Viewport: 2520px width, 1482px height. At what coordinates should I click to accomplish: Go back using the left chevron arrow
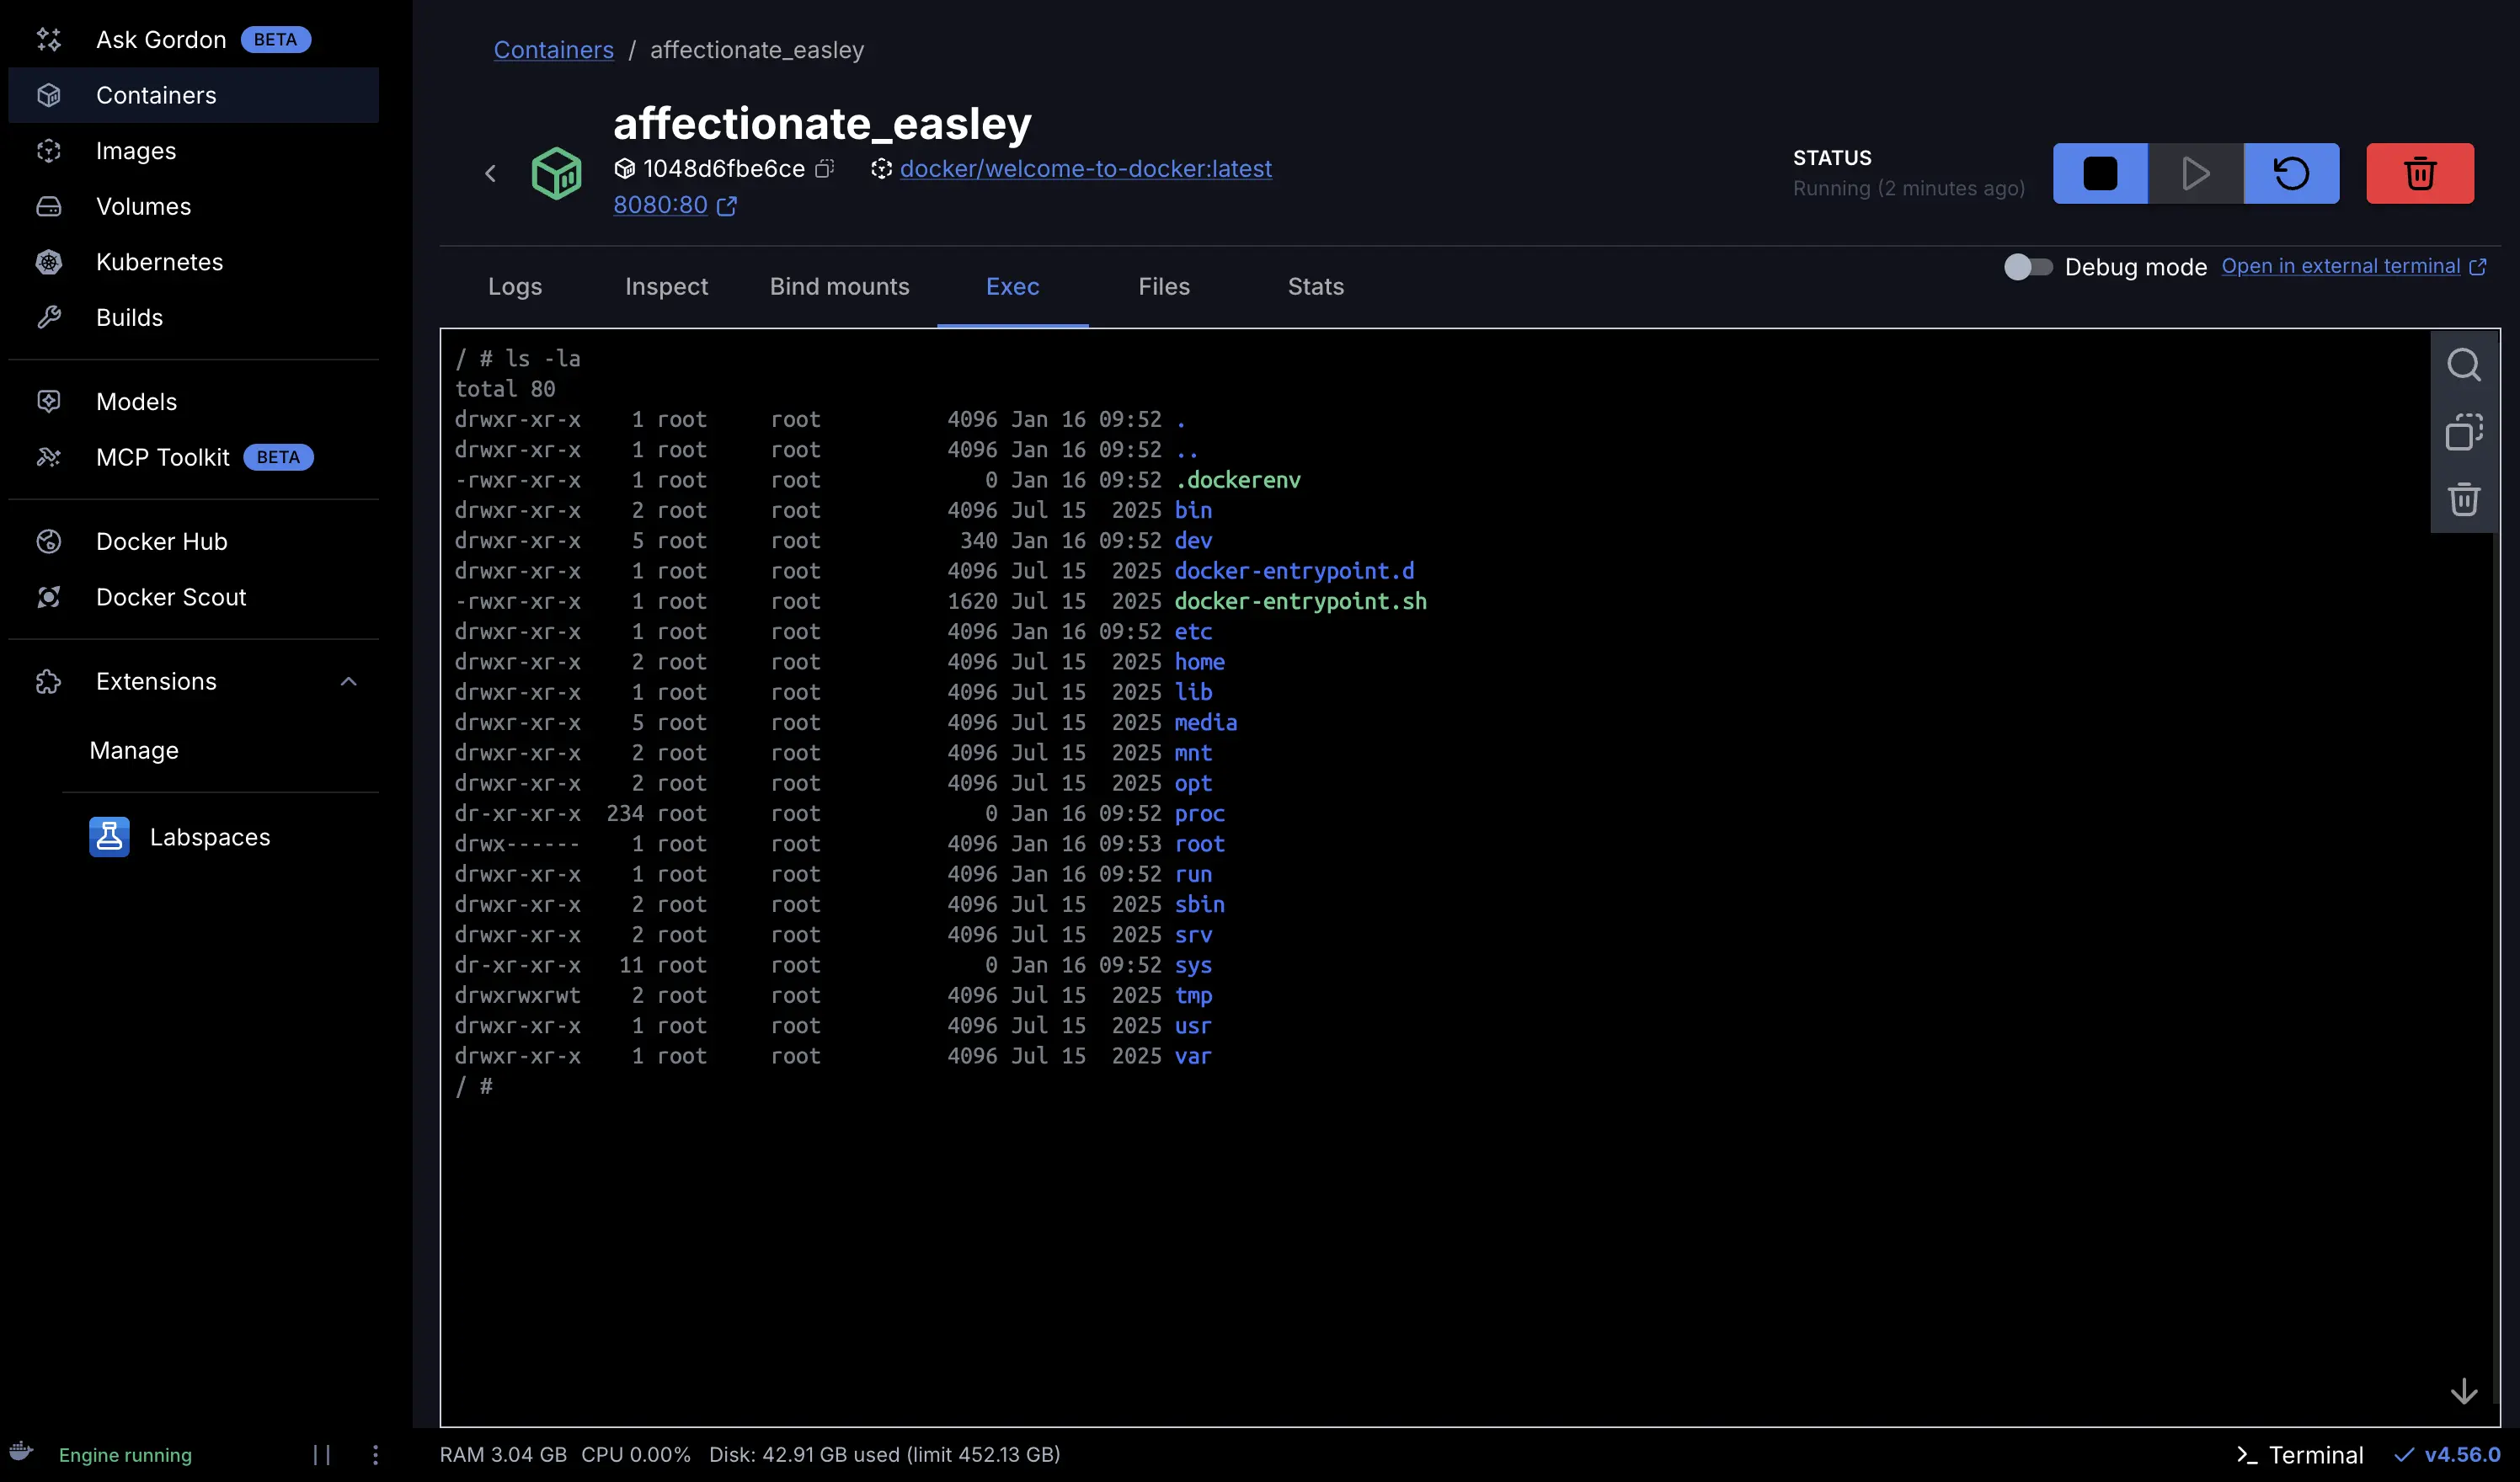click(490, 173)
